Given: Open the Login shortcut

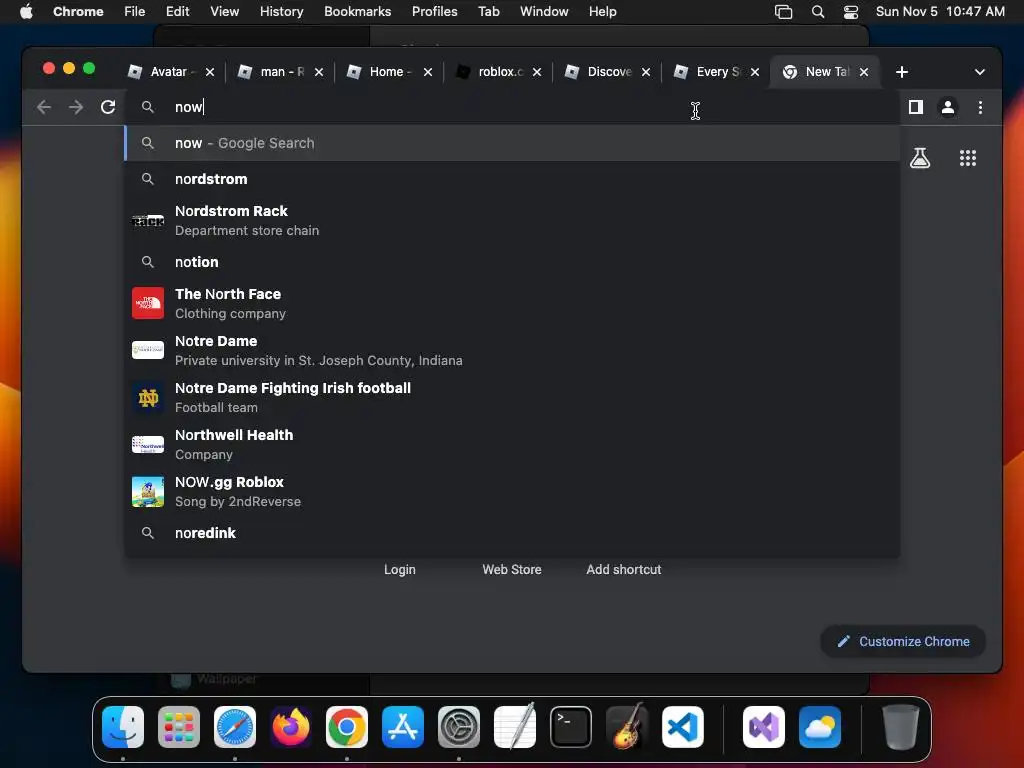Looking at the screenshot, I should coord(400,569).
